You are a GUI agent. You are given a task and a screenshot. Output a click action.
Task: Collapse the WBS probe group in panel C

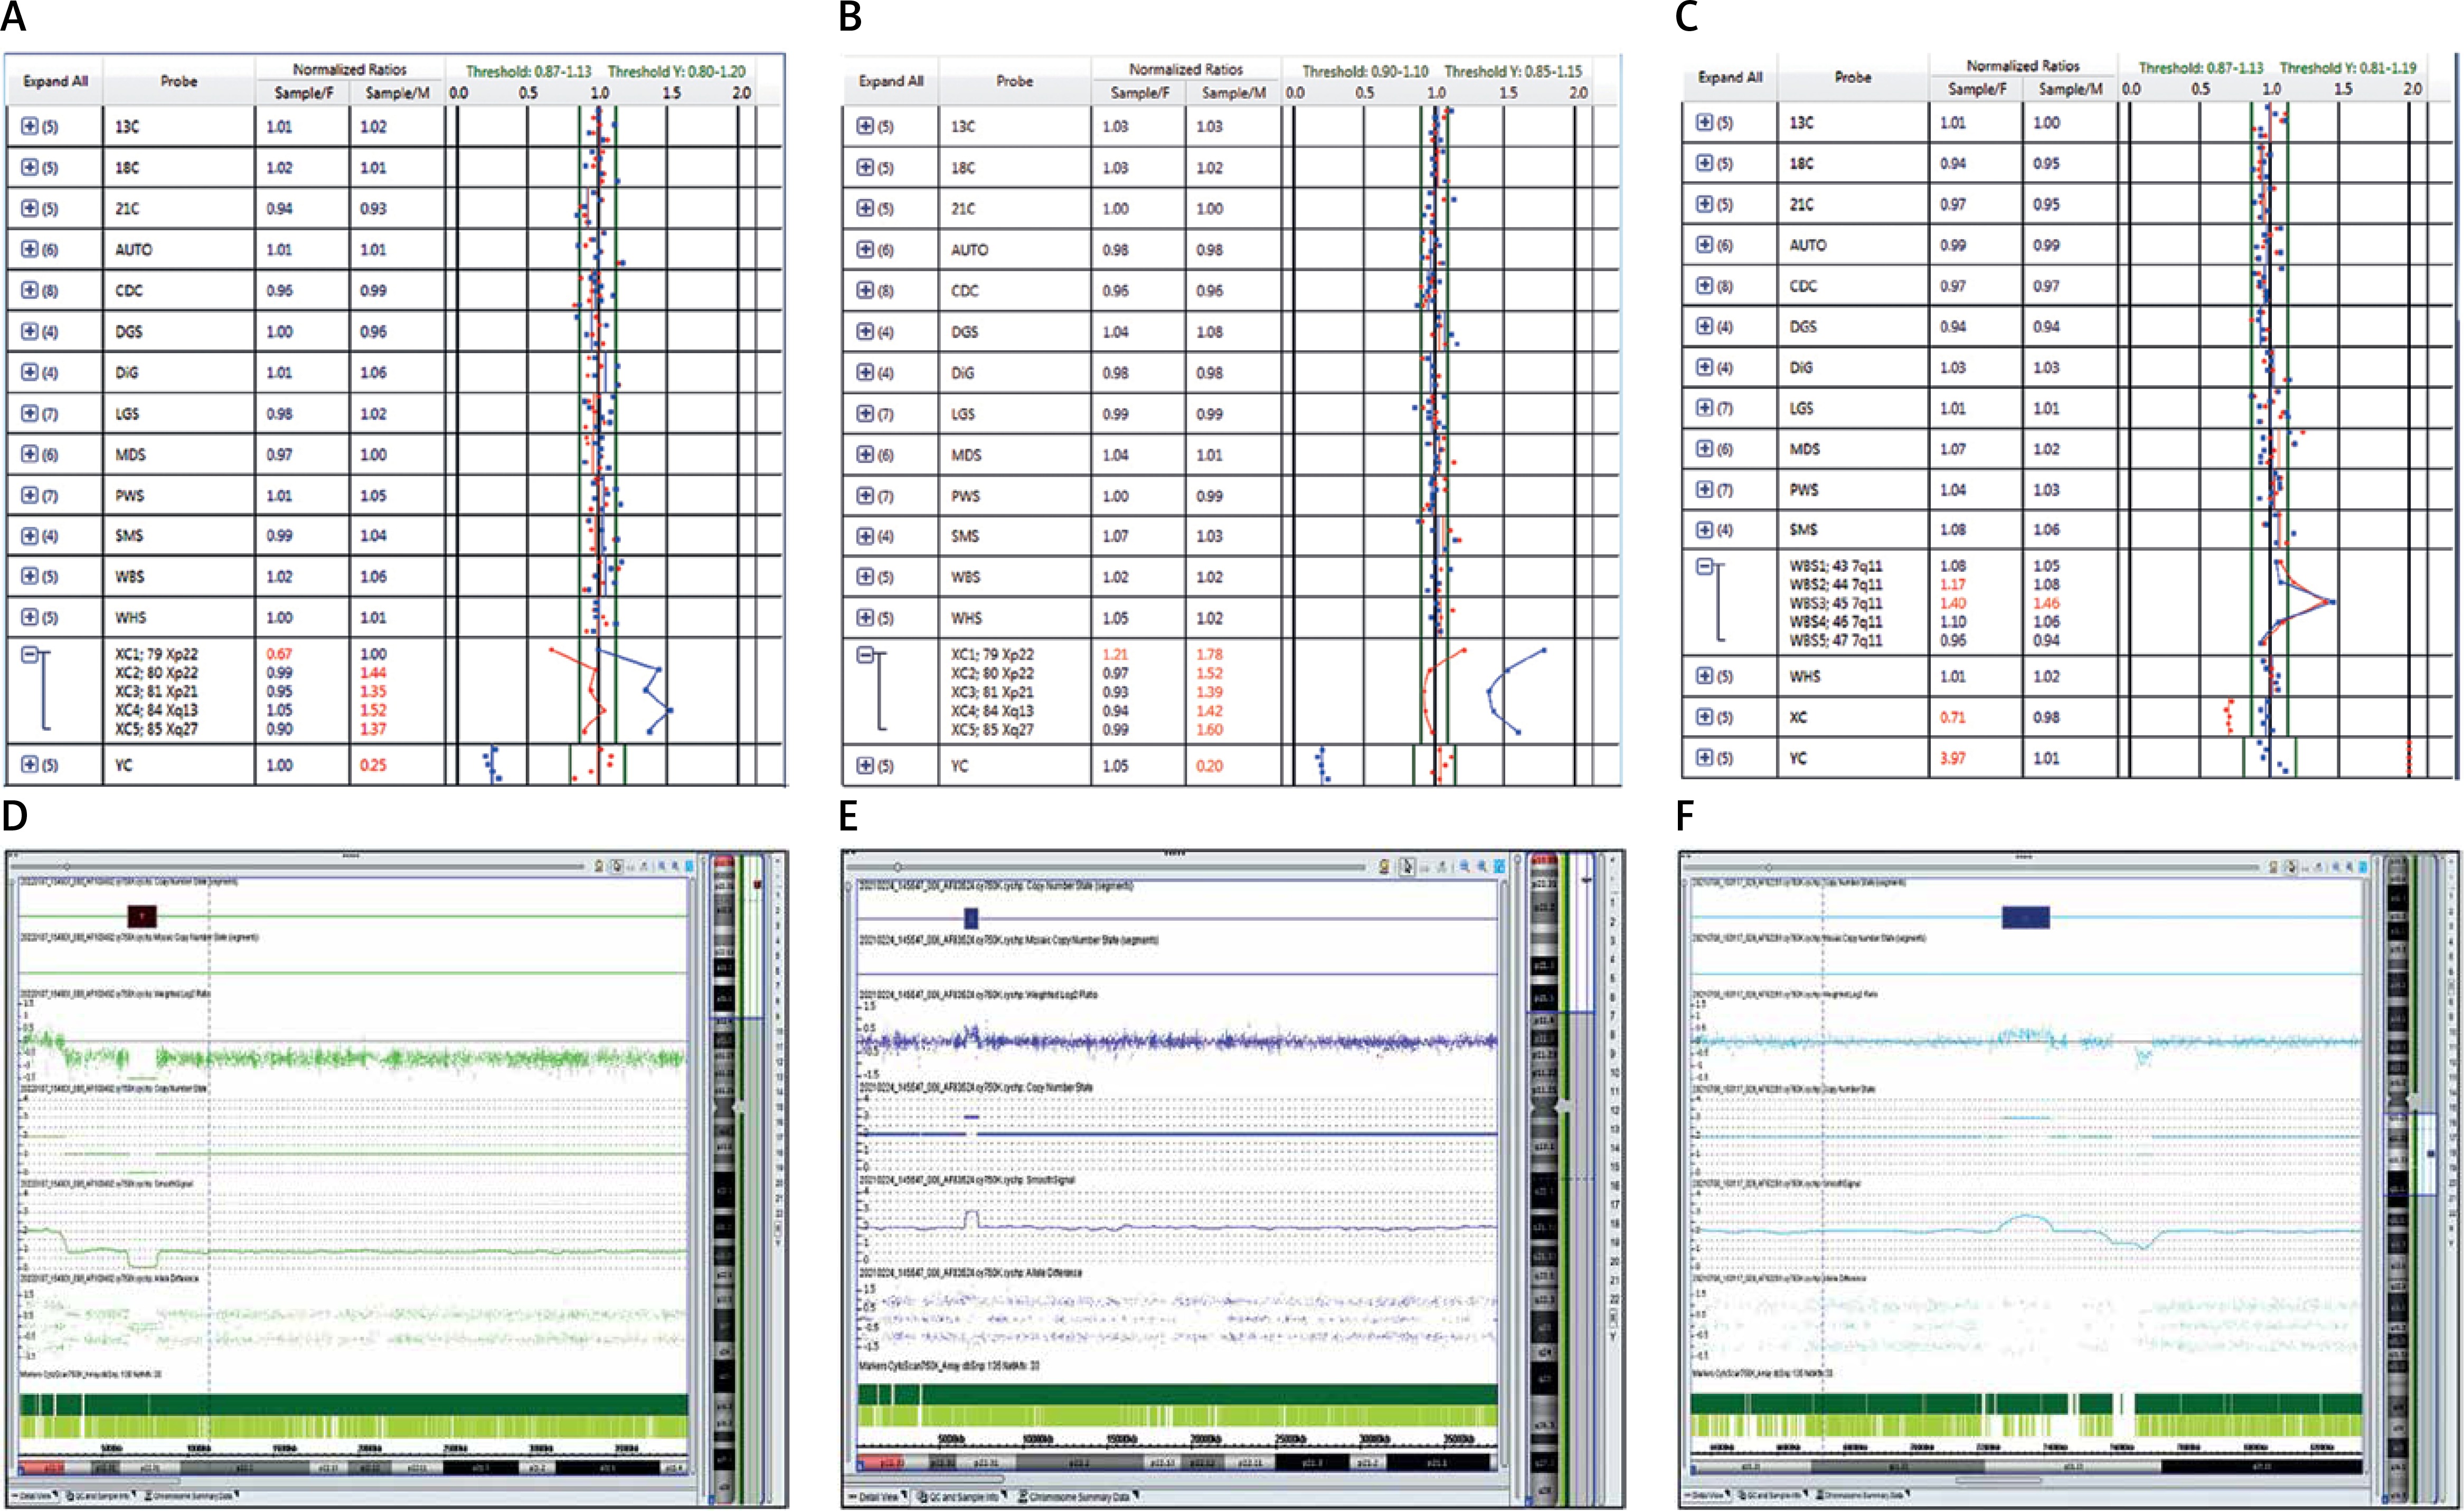pos(1704,566)
